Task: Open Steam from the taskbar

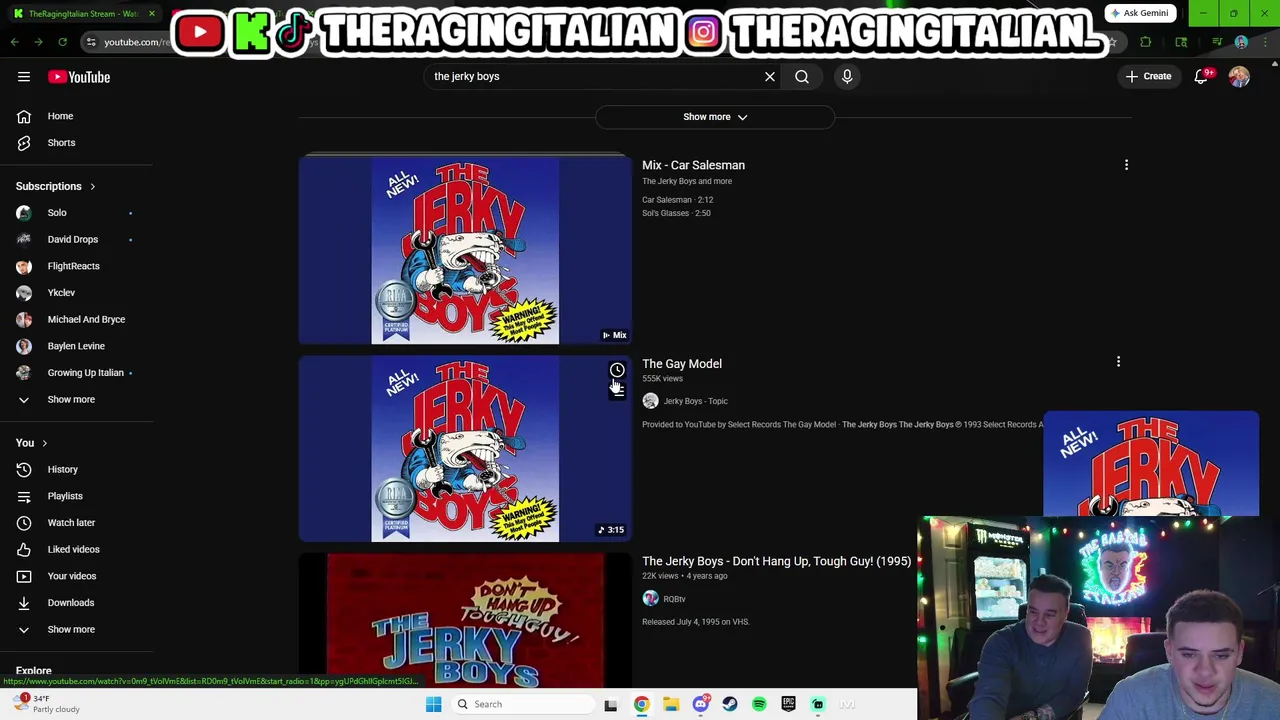Action: coord(730,704)
